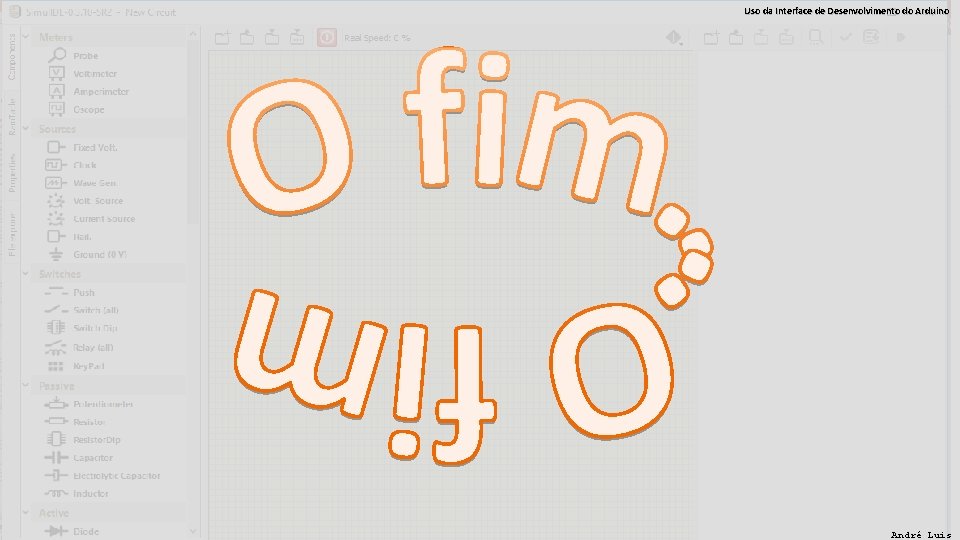
Task: Switch to the FileExplorer side tab
Action: click(11, 235)
